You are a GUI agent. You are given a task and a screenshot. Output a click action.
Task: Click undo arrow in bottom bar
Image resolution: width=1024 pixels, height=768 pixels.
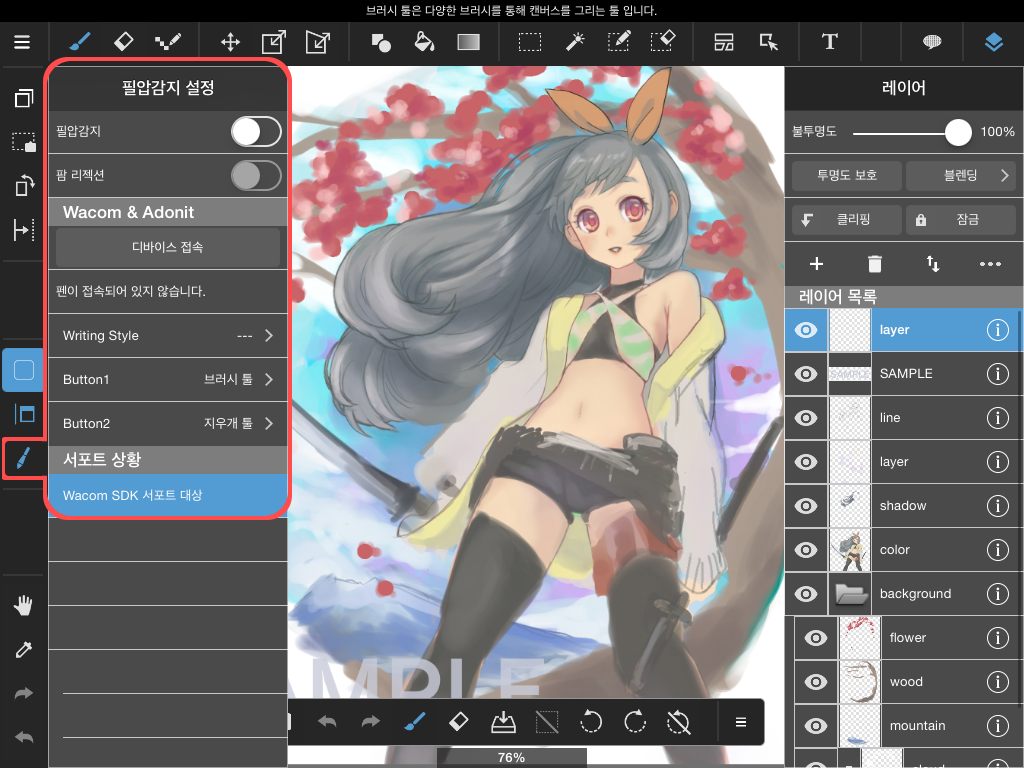[x=327, y=722]
